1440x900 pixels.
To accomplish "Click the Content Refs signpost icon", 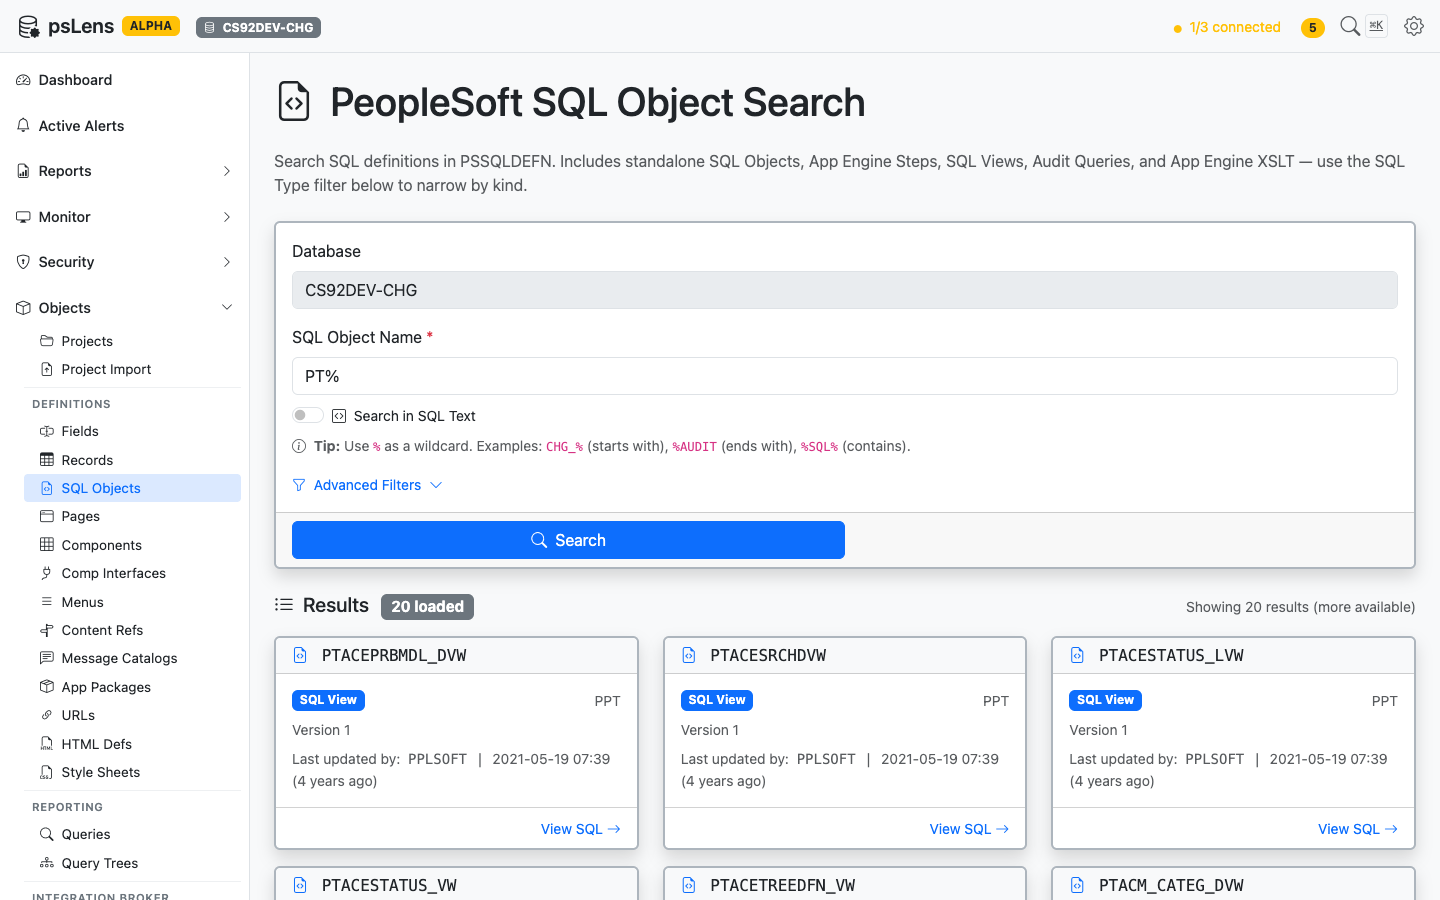I will pyautogui.click(x=47, y=630).
